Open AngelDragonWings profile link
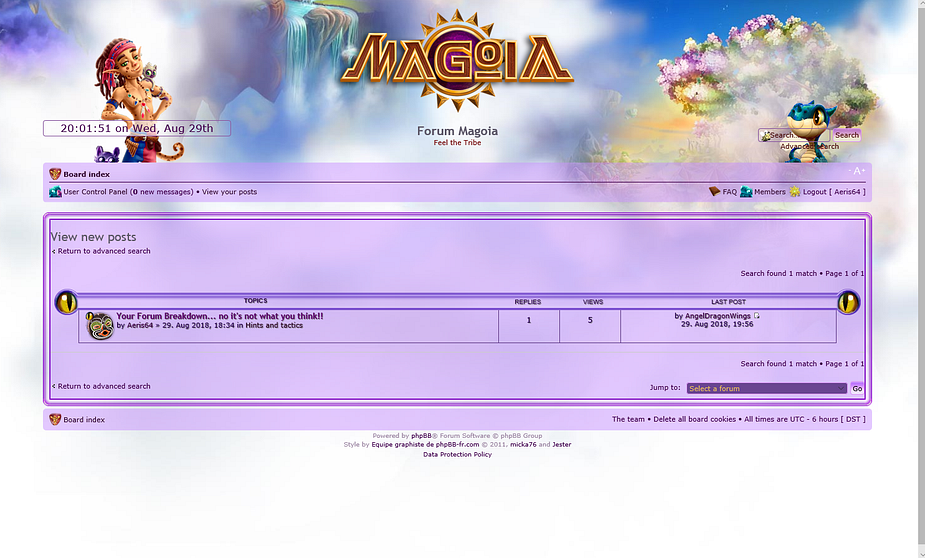The image size is (925, 558). click(x=718, y=316)
